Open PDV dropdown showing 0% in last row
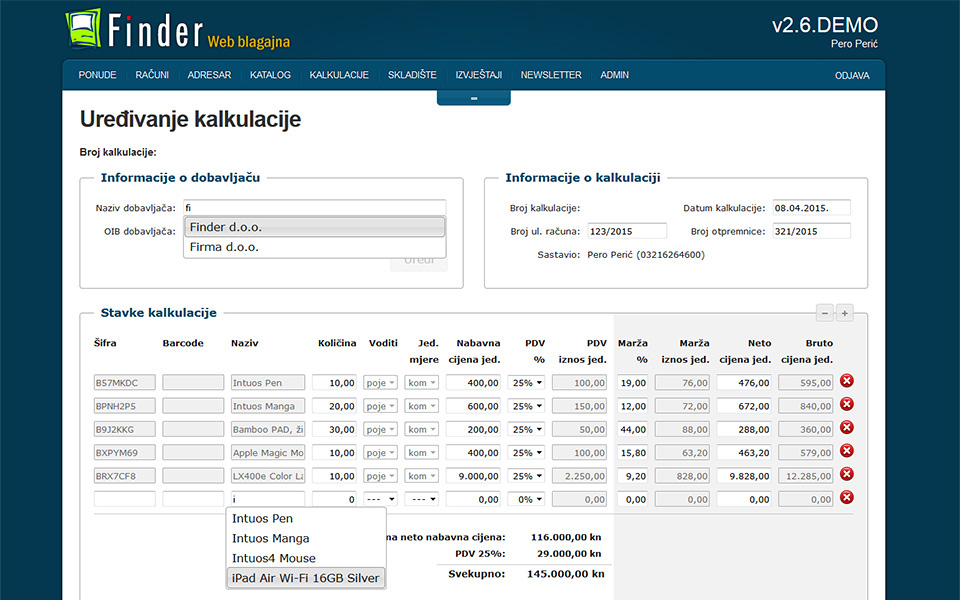The width and height of the screenshot is (960, 600). [x=526, y=499]
